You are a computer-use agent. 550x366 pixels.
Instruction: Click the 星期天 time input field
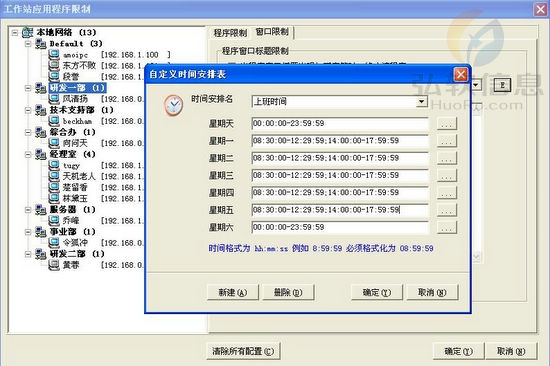340,124
